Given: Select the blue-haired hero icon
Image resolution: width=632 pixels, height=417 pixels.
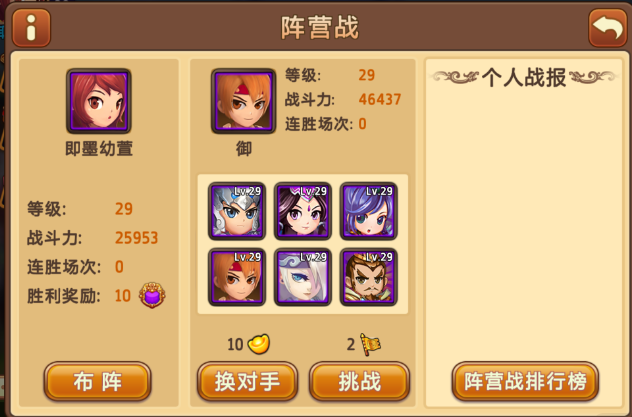Looking at the screenshot, I should coord(368,211).
